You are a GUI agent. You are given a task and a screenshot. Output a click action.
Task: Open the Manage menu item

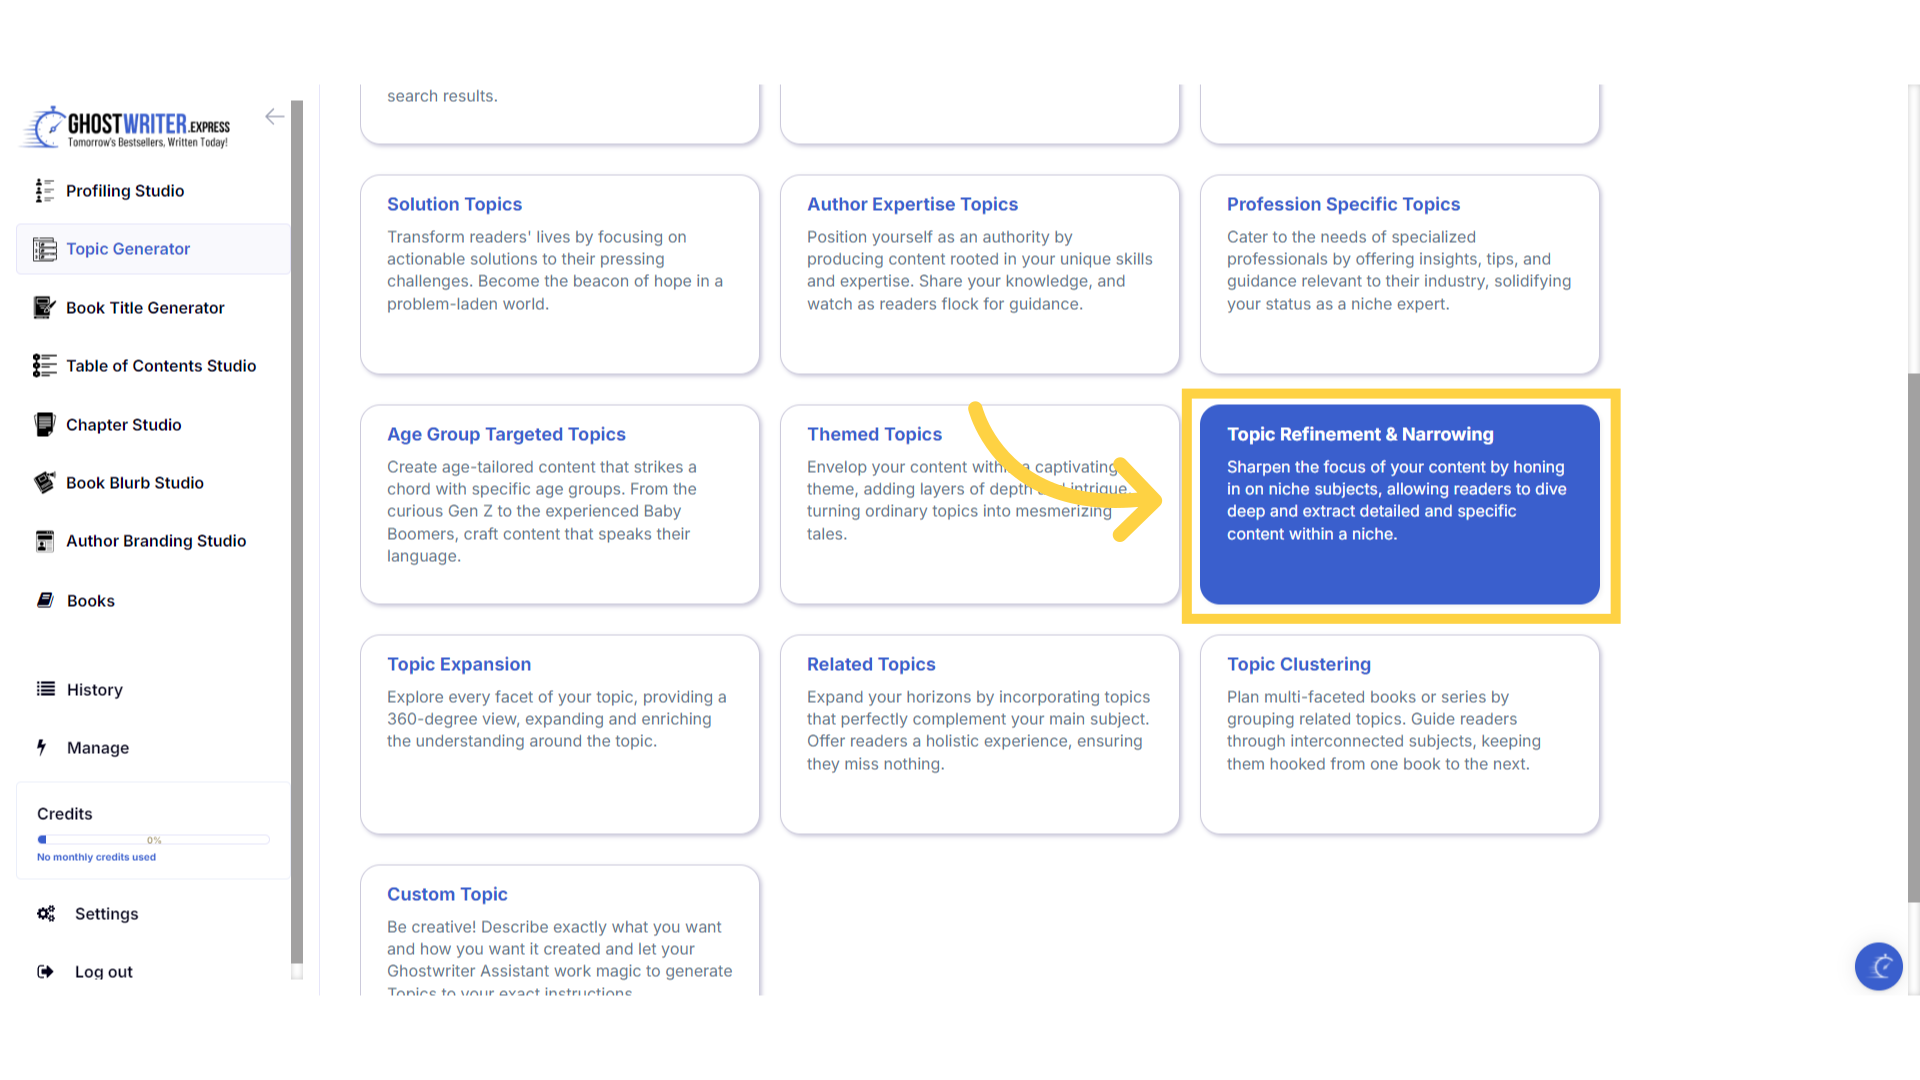(x=97, y=748)
